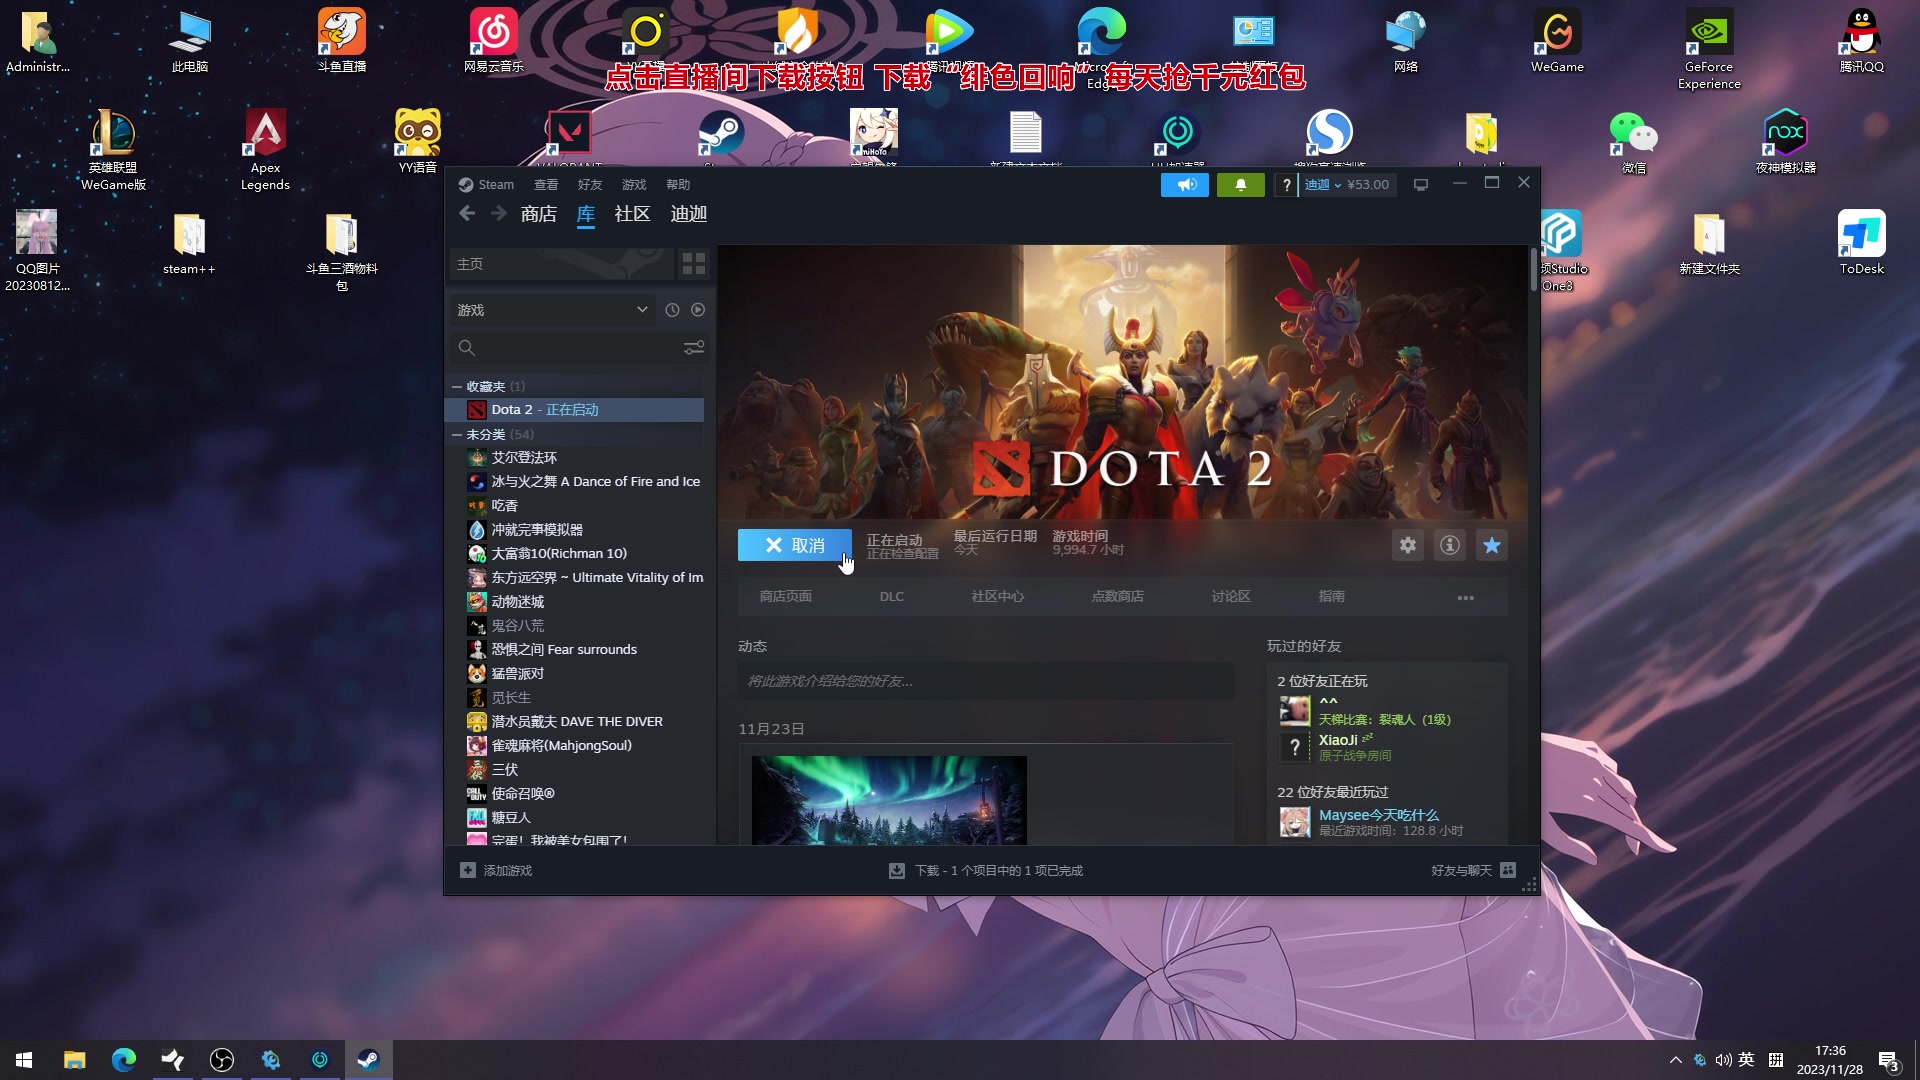Toggle the favorite star for Dota 2
This screenshot has height=1080, width=1920.
(x=1491, y=545)
